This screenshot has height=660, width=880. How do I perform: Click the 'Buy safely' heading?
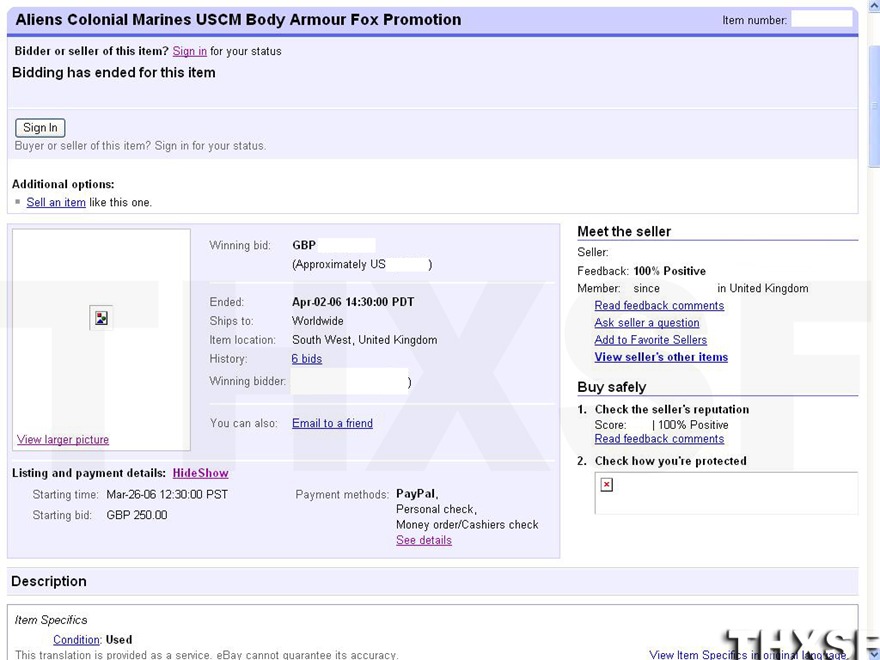[612, 387]
